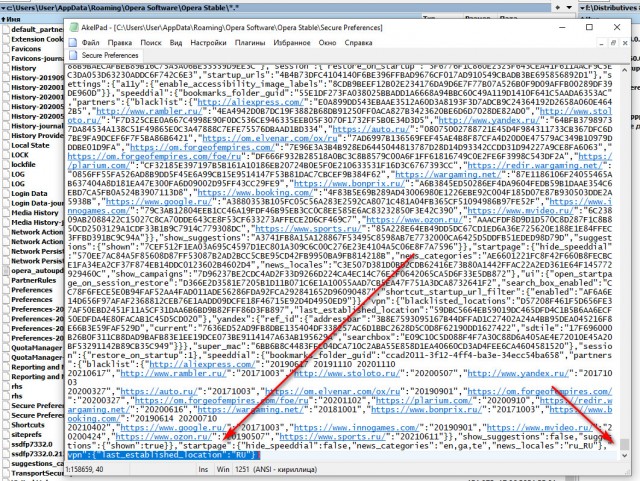The image size is (640, 481).
Task: Open www.bonprix.ru link before 20171003
Action: 427,410
